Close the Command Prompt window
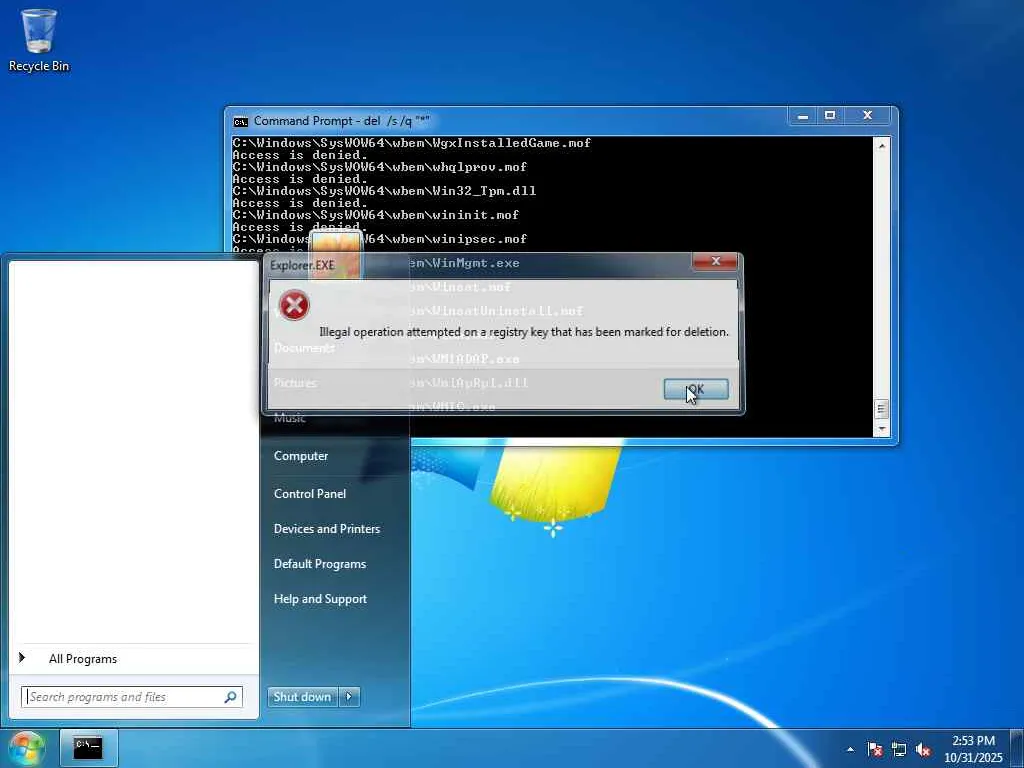The height and width of the screenshot is (768, 1024). point(867,116)
